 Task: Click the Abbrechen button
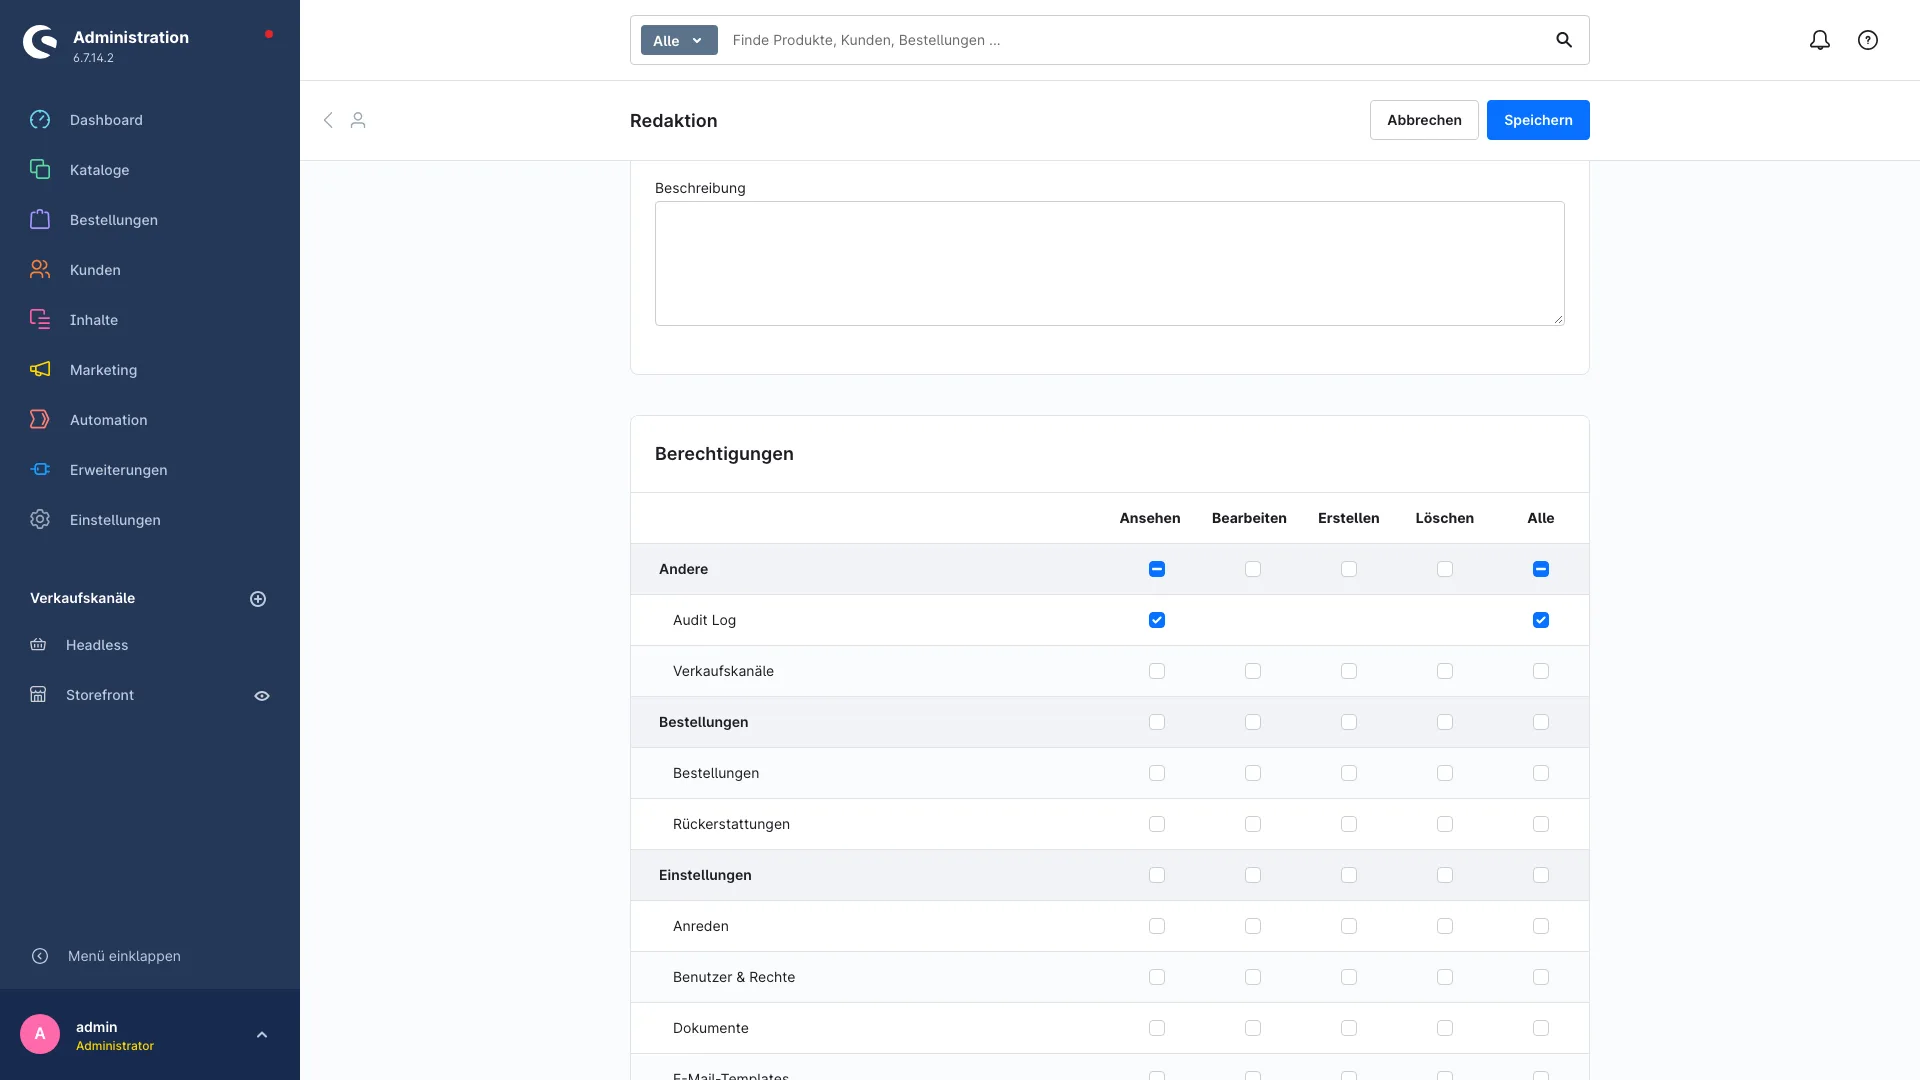pyautogui.click(x=1424, y=120)
